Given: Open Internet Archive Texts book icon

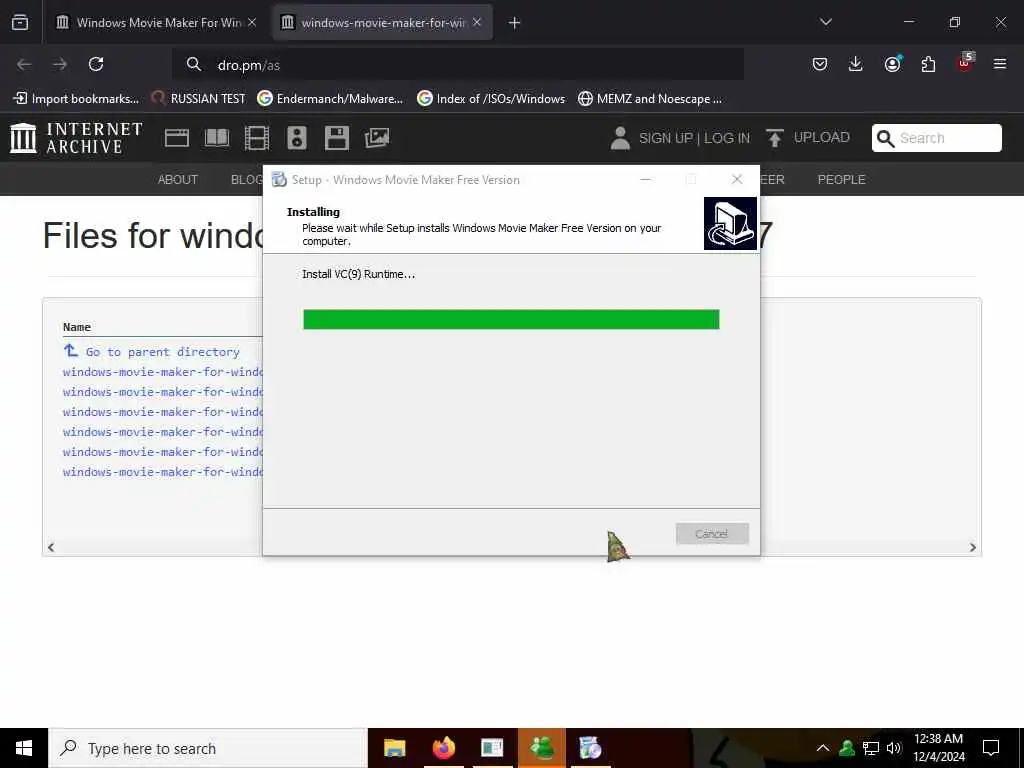Looking at the screenshot, I should [217, 138].
